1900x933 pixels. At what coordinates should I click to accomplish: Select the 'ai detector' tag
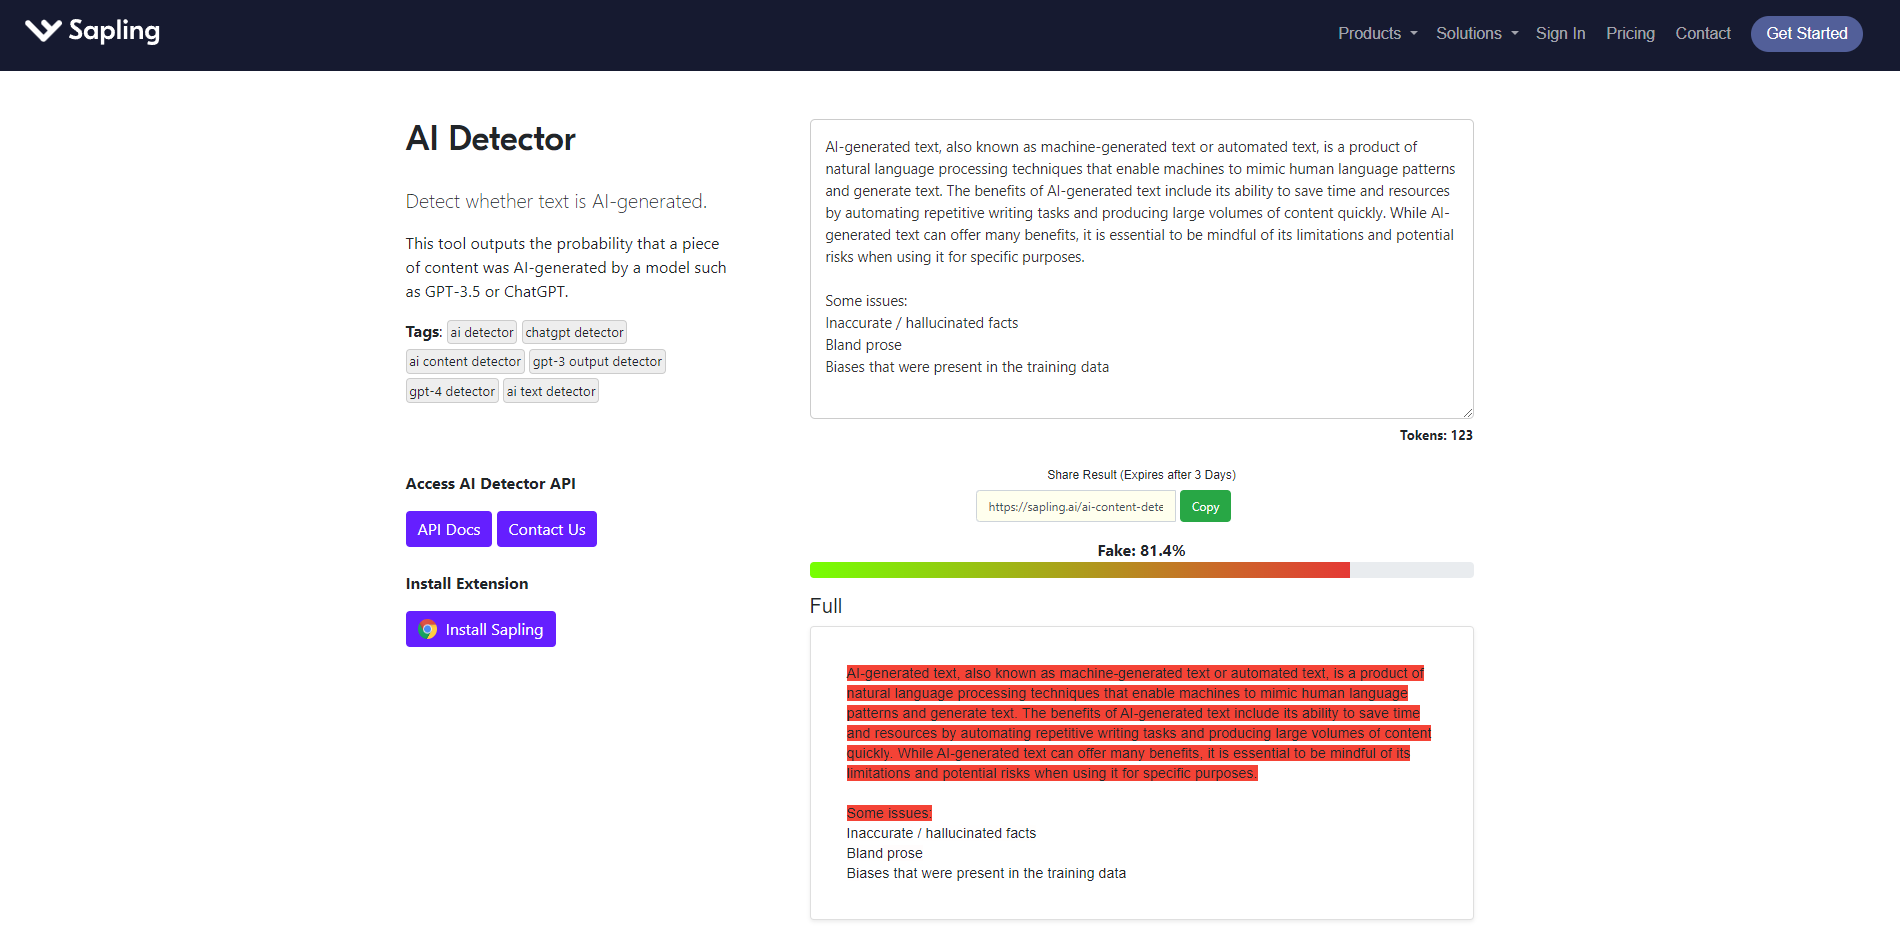tap(481, 331)
